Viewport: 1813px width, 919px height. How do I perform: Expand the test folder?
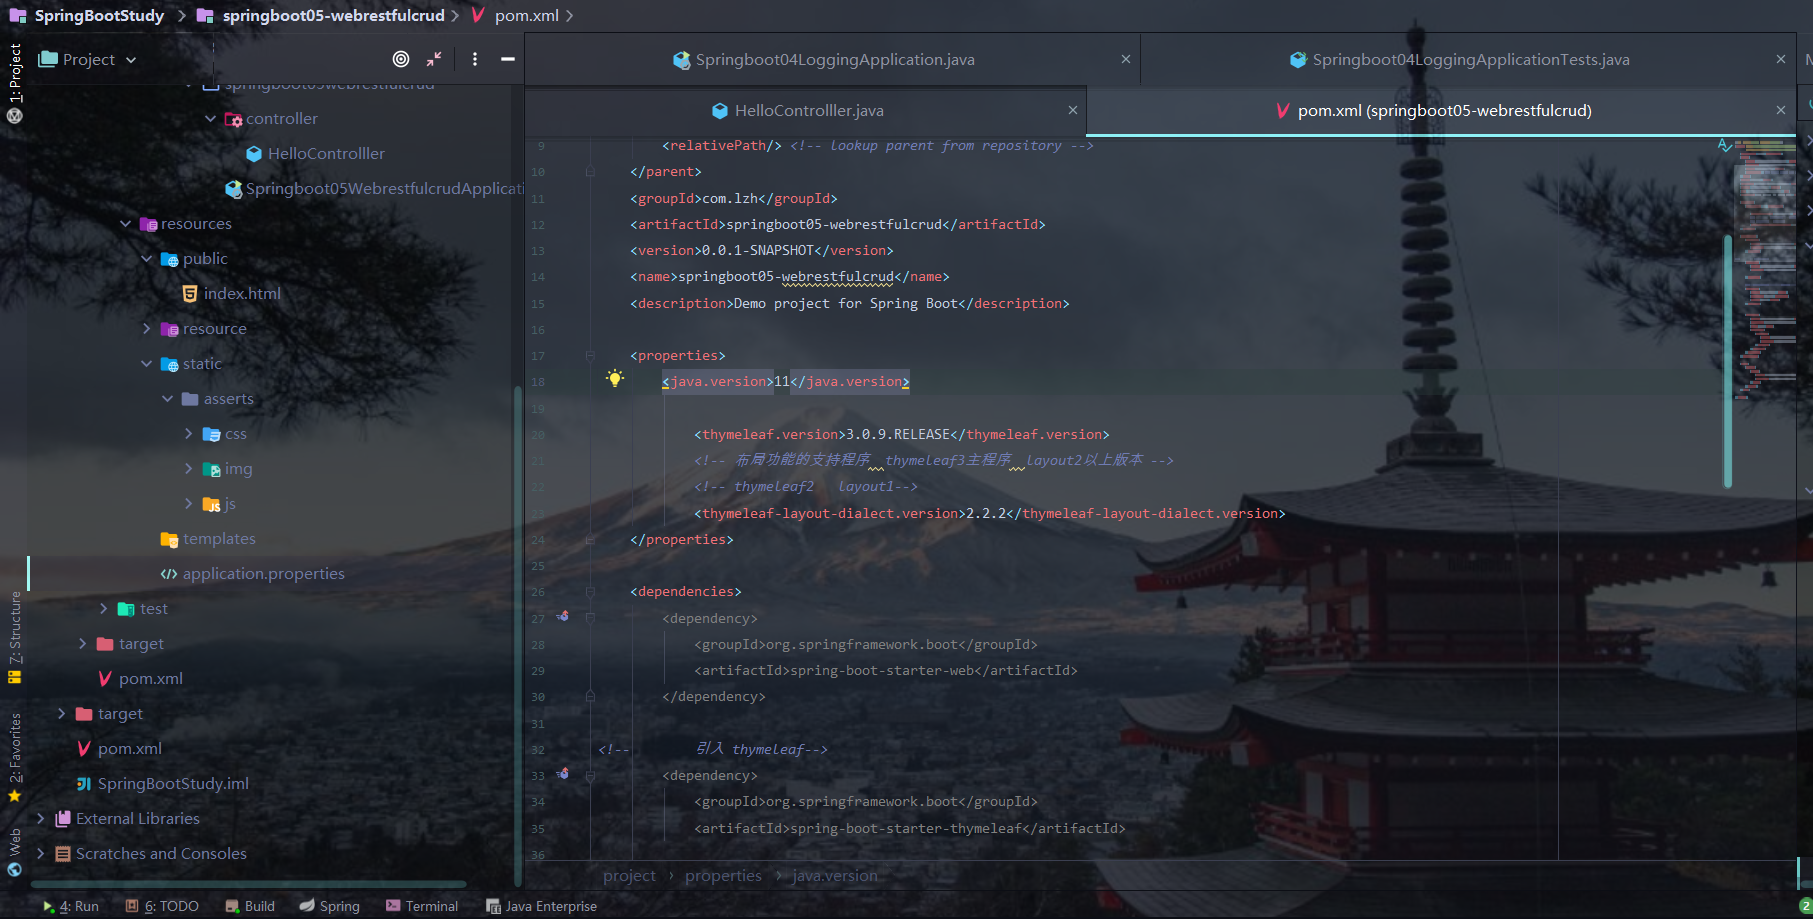pos(104,609)
